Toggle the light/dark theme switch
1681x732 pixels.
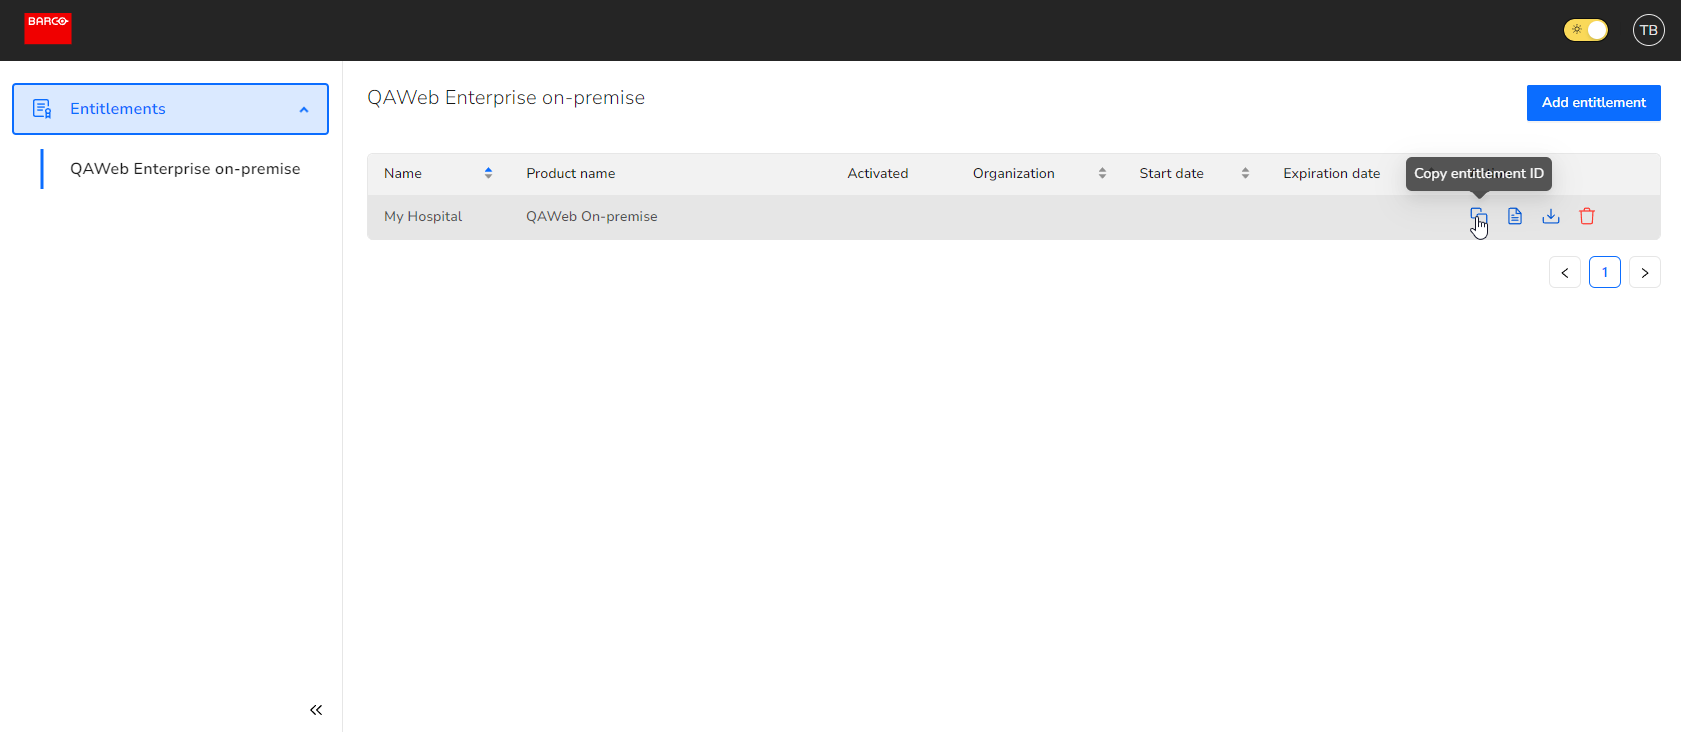tap(1585, 30)
